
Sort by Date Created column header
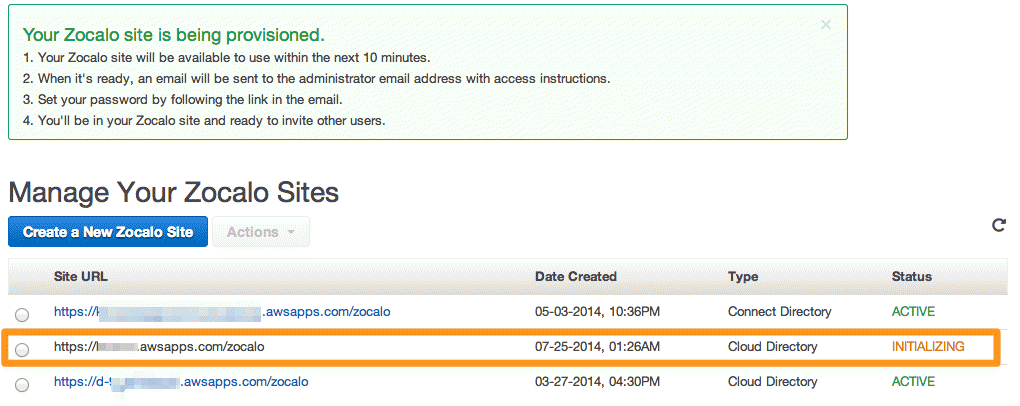(576, 277)
